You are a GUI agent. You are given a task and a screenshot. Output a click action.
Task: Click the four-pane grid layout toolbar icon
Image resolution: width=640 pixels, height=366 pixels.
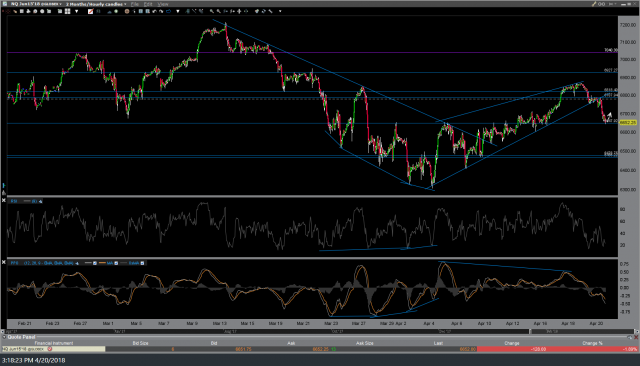(67, 11)
